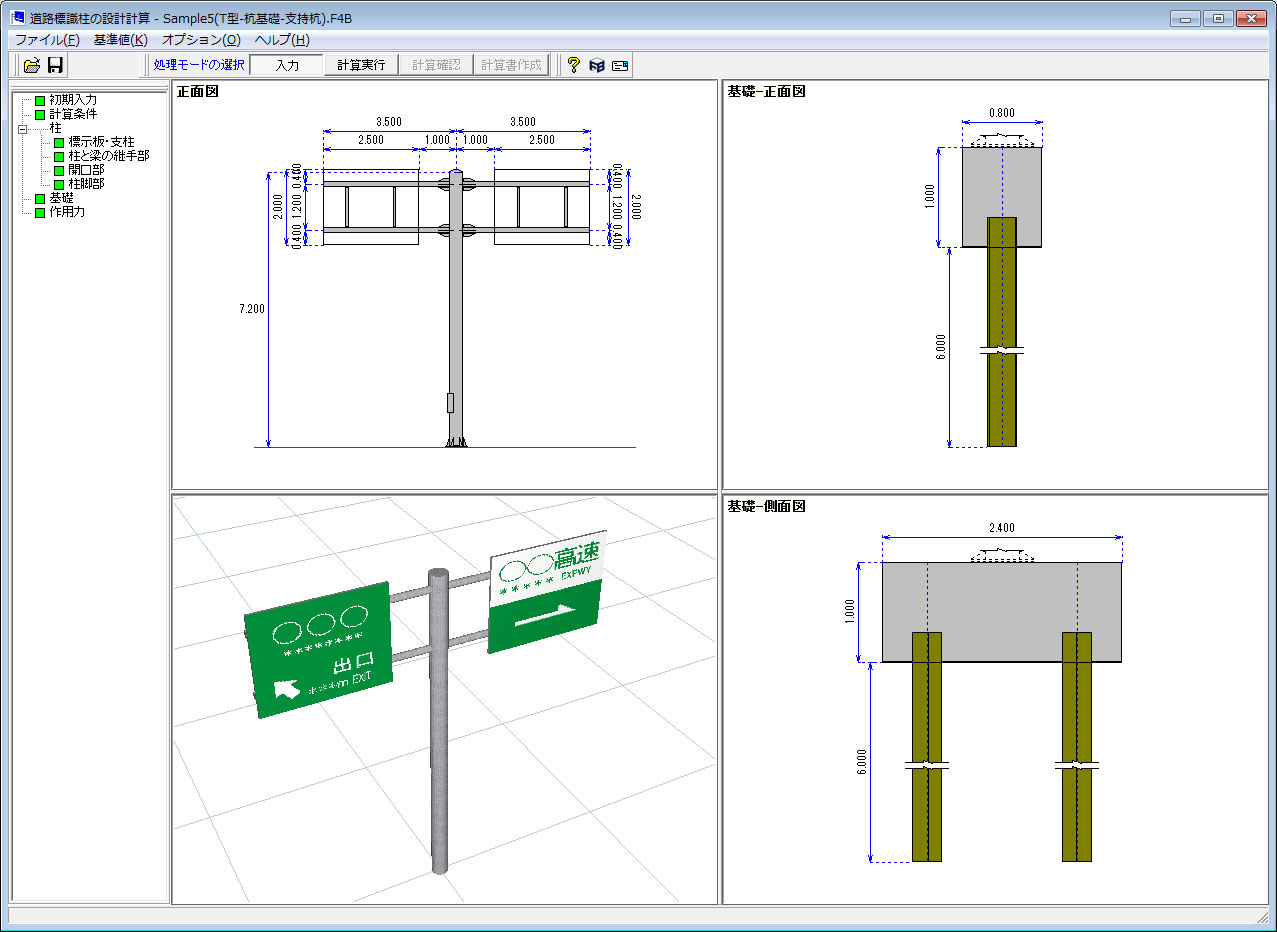This screenshot has height=932, width=1277.
Task: Click the green icon beside 作用力
Action: tap(40, 212)
